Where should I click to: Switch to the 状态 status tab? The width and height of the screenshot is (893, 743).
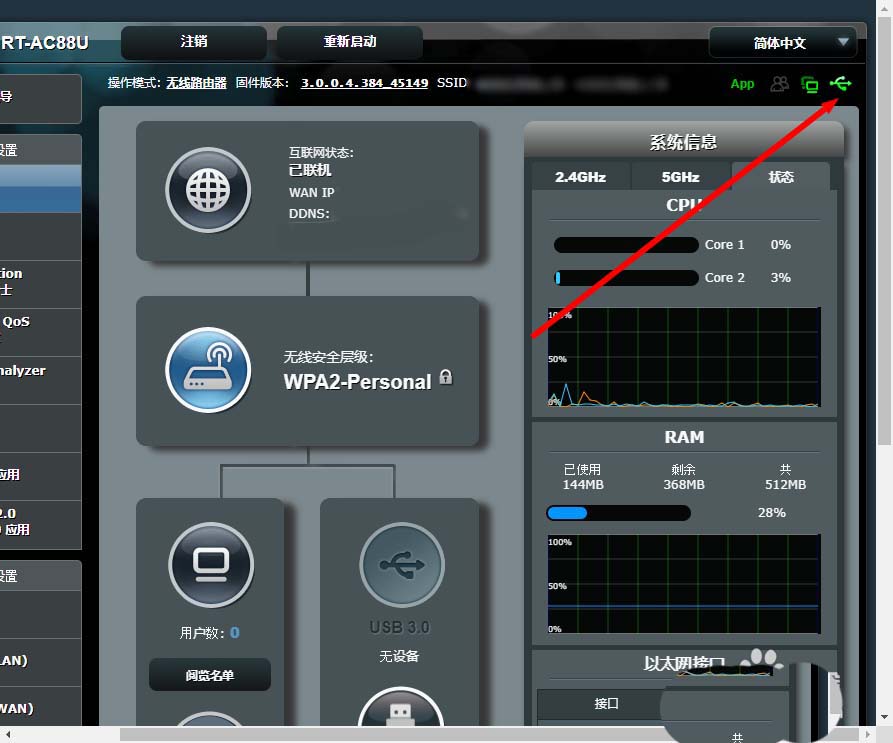coord(781,177)
